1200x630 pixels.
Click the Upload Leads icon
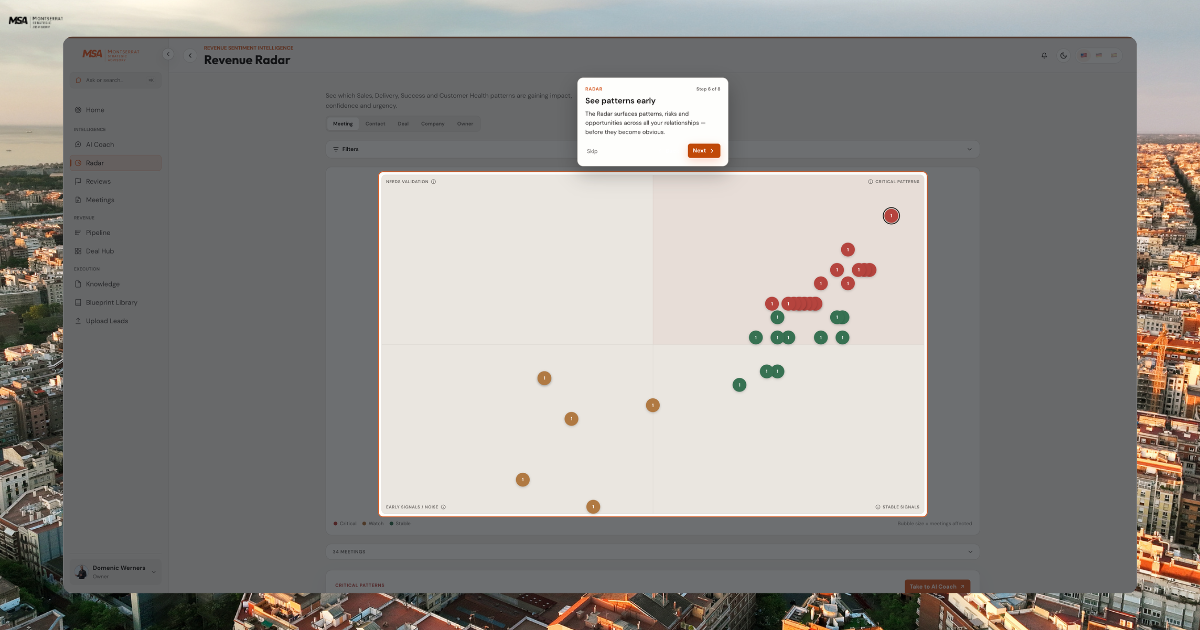click(x=78, y=321)
